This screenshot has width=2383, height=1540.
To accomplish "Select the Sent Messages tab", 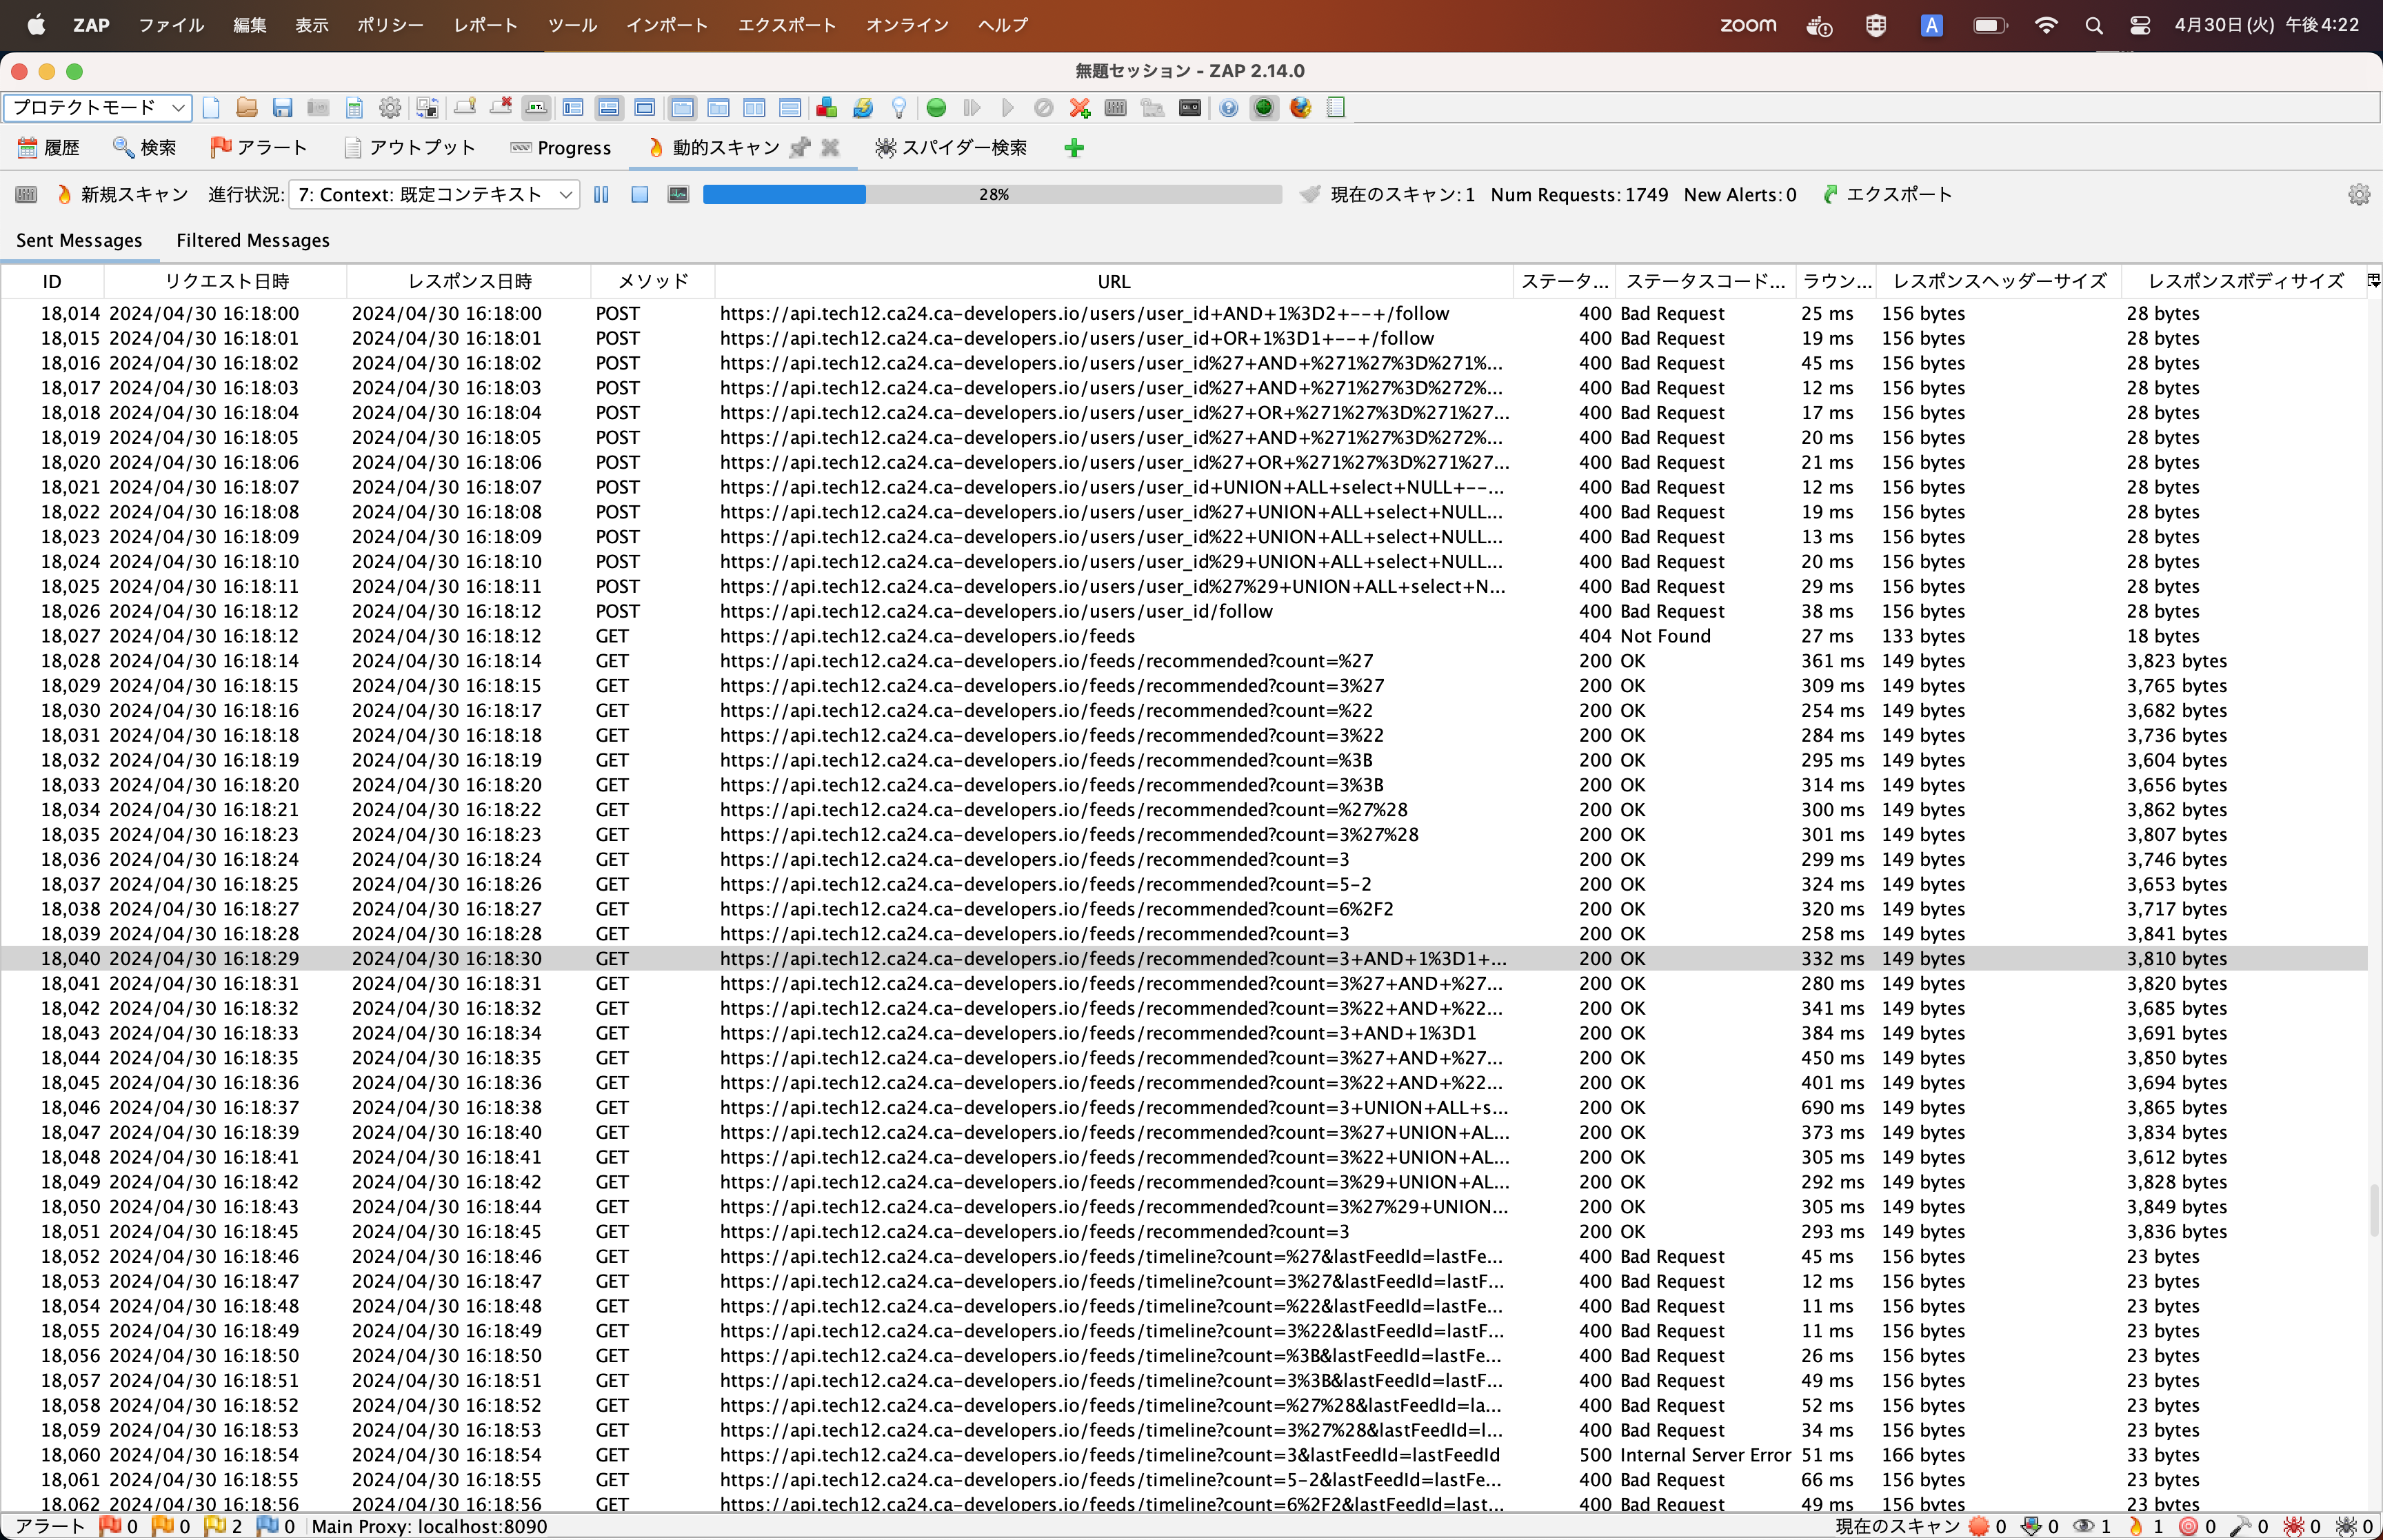I will pos(79,241).
